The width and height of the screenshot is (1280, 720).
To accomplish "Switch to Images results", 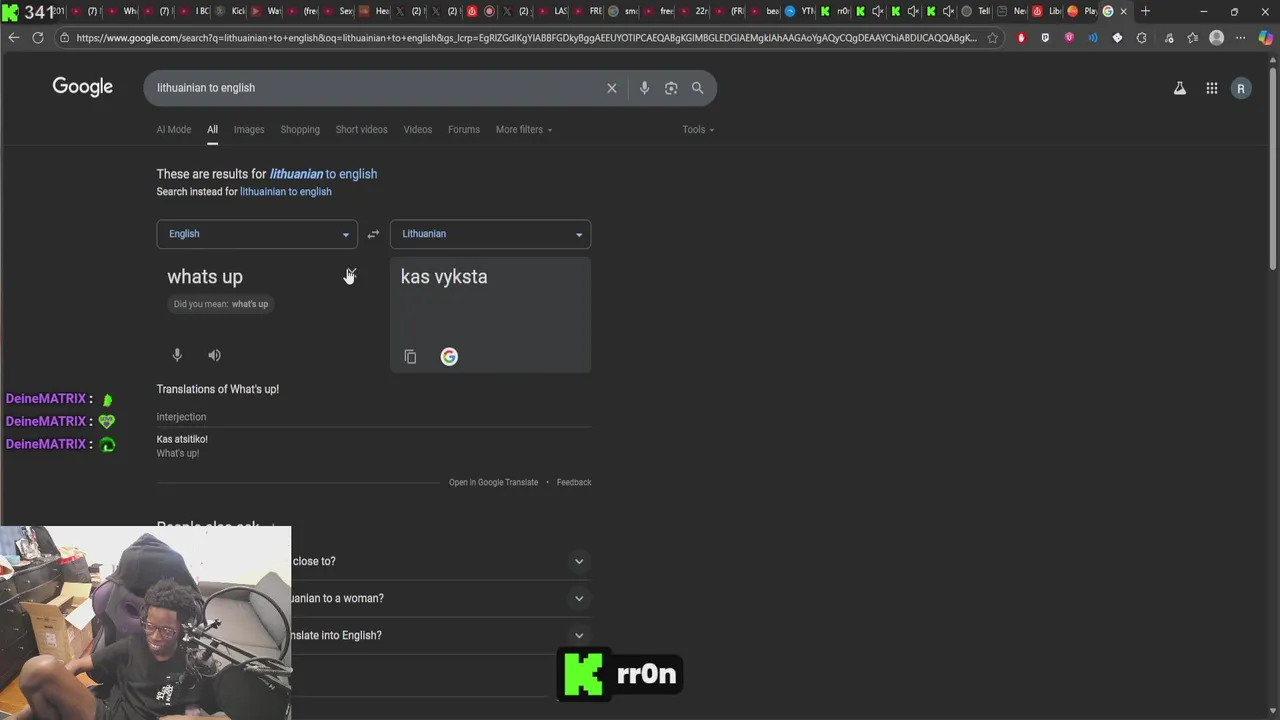I will [249, 130].
